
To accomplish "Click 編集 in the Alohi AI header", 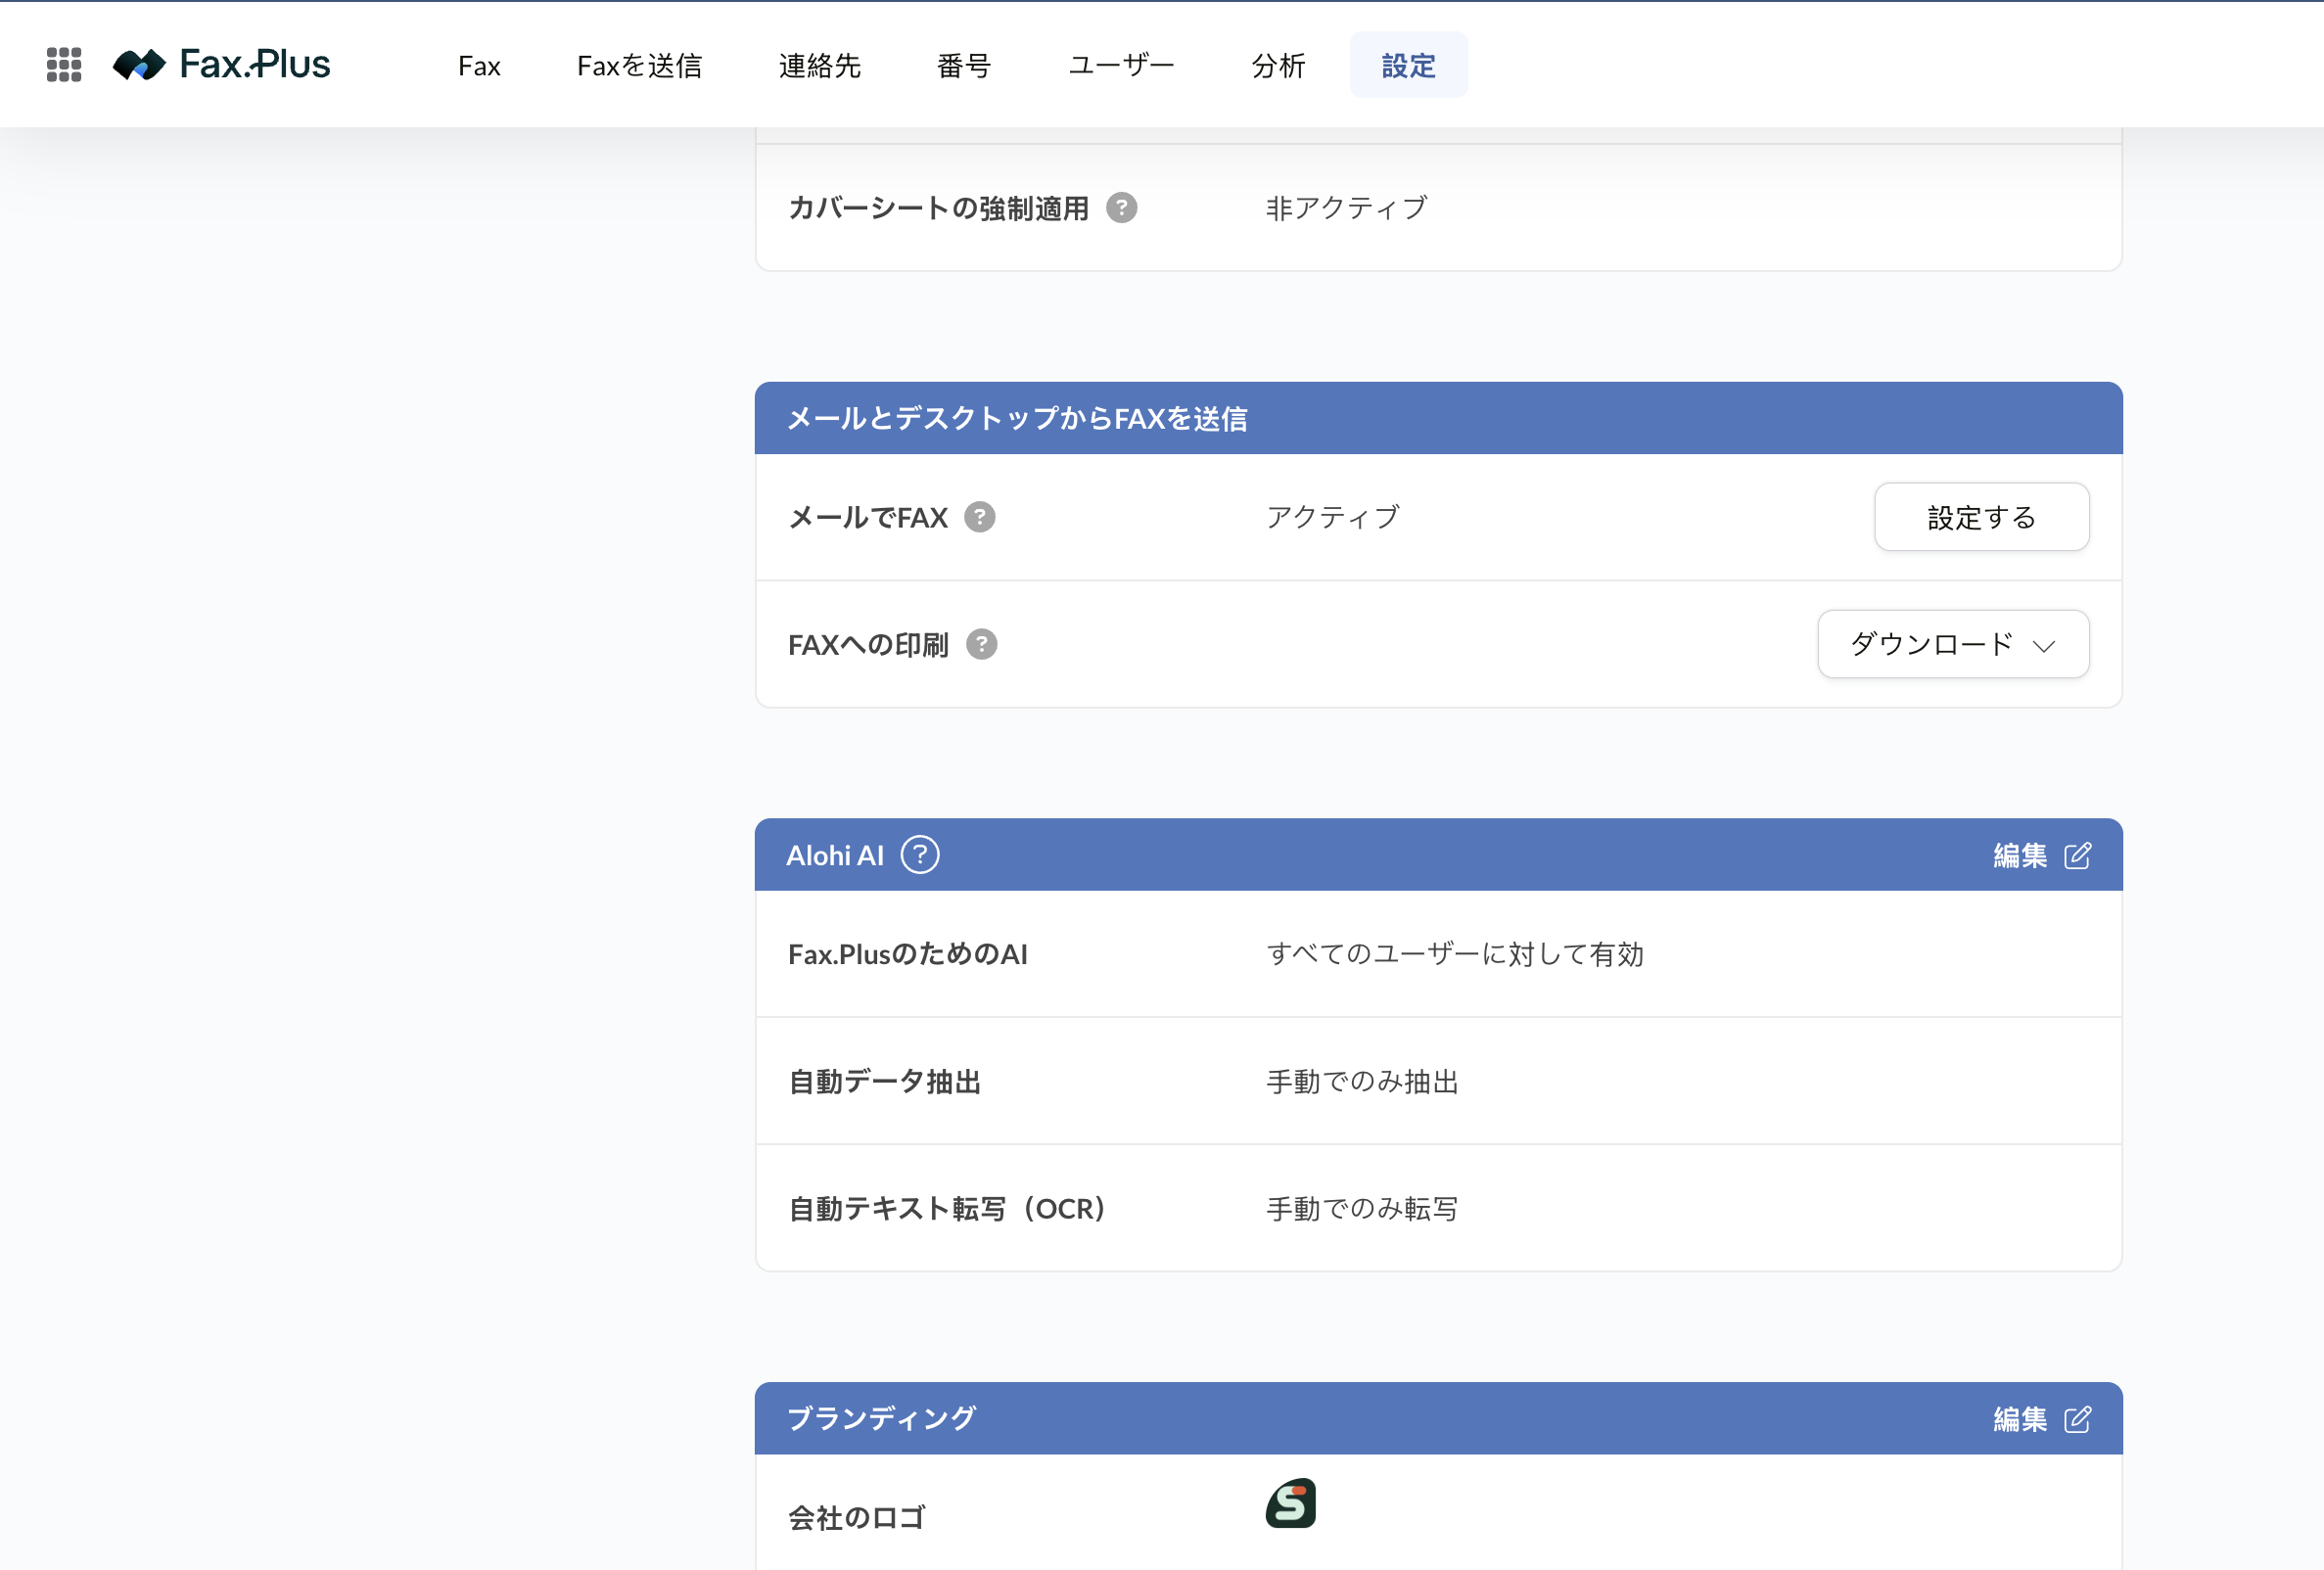I will point(2020,856).
